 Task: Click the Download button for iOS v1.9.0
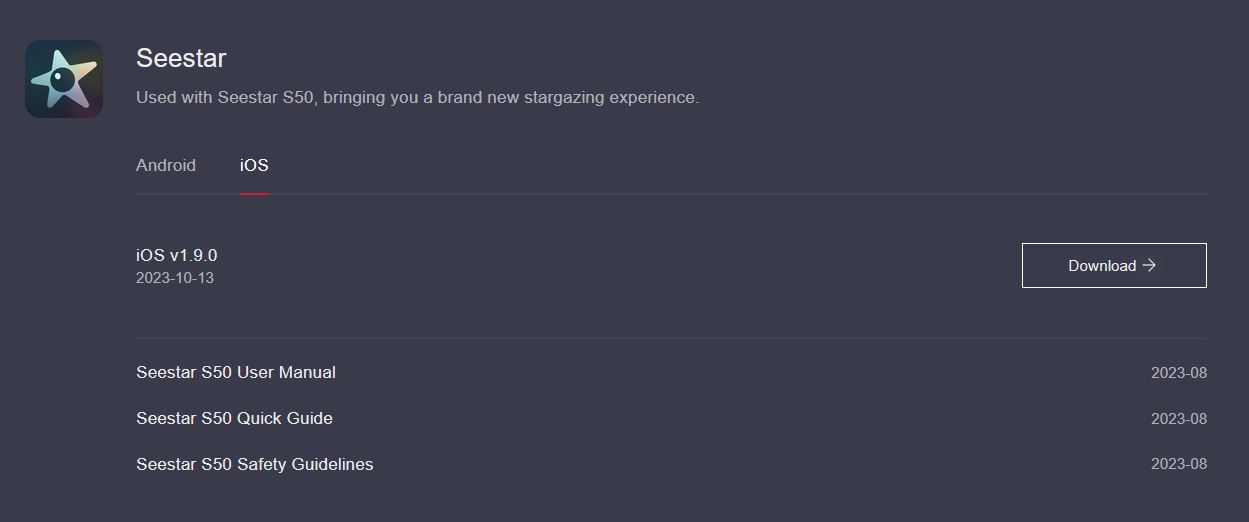(1114, 265)
